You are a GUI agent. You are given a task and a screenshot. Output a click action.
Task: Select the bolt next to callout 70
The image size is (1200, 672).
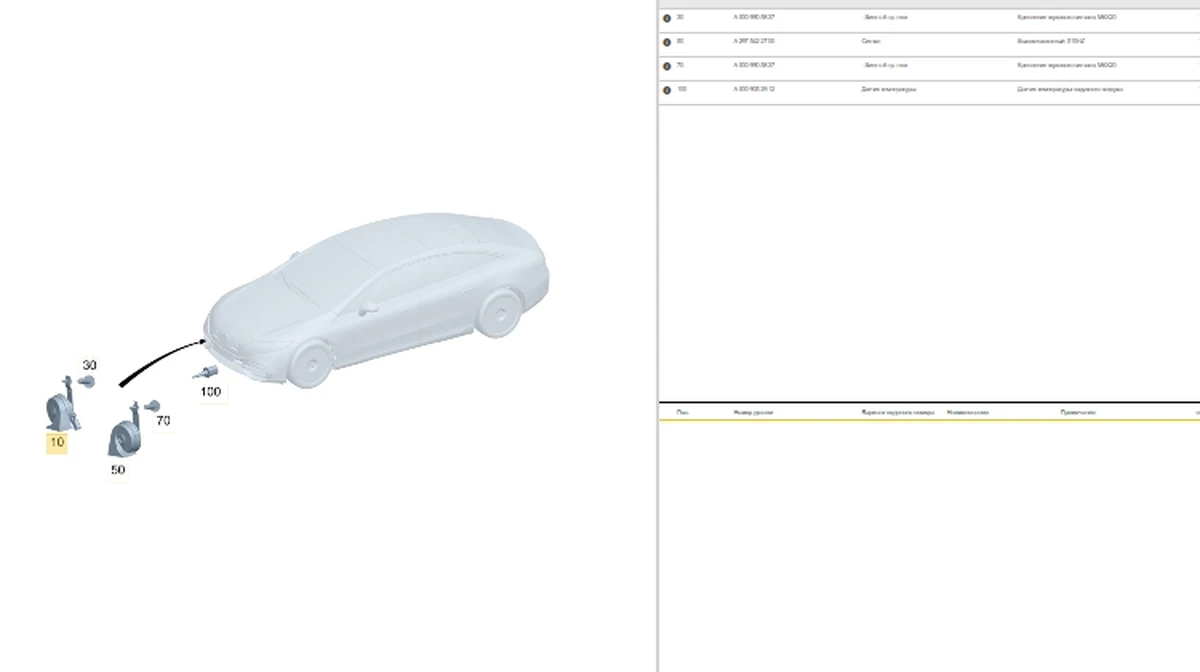point(151,406)
